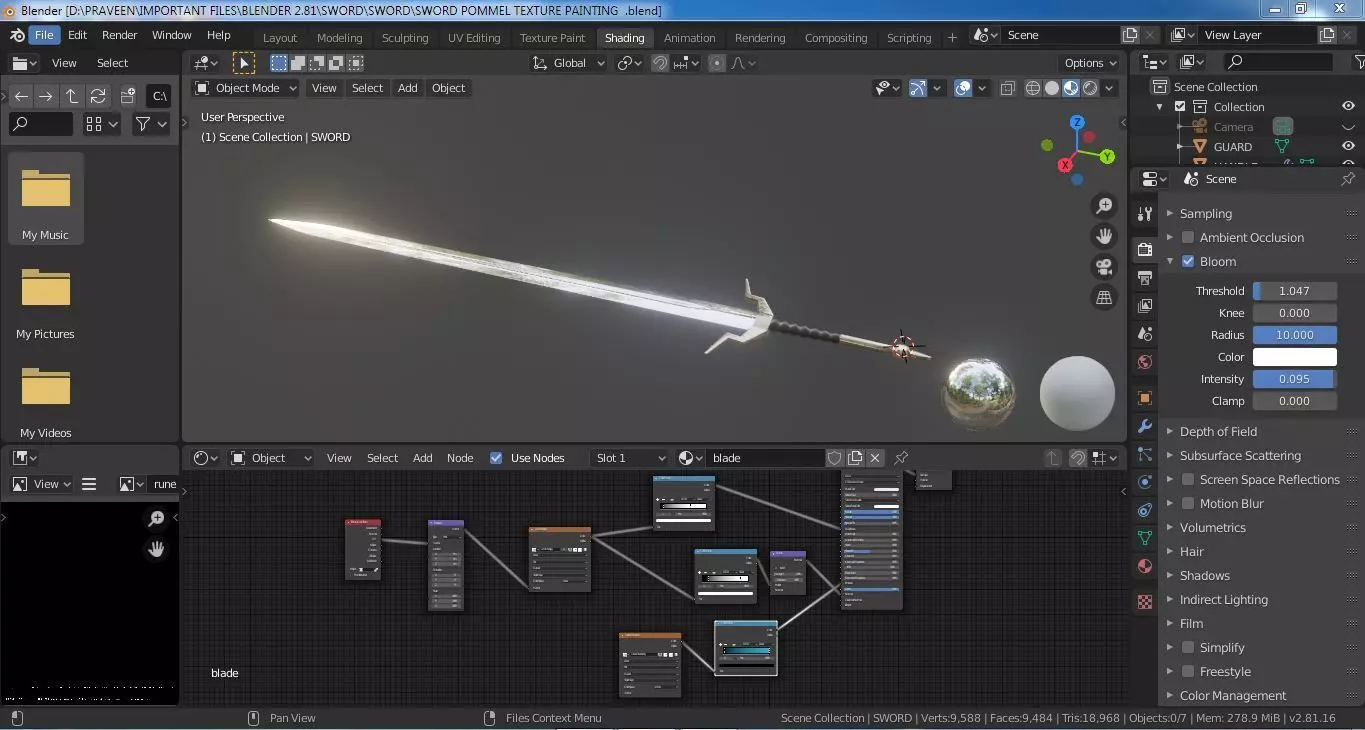Open the My Music folder
1365x730 pixels.
46,199
